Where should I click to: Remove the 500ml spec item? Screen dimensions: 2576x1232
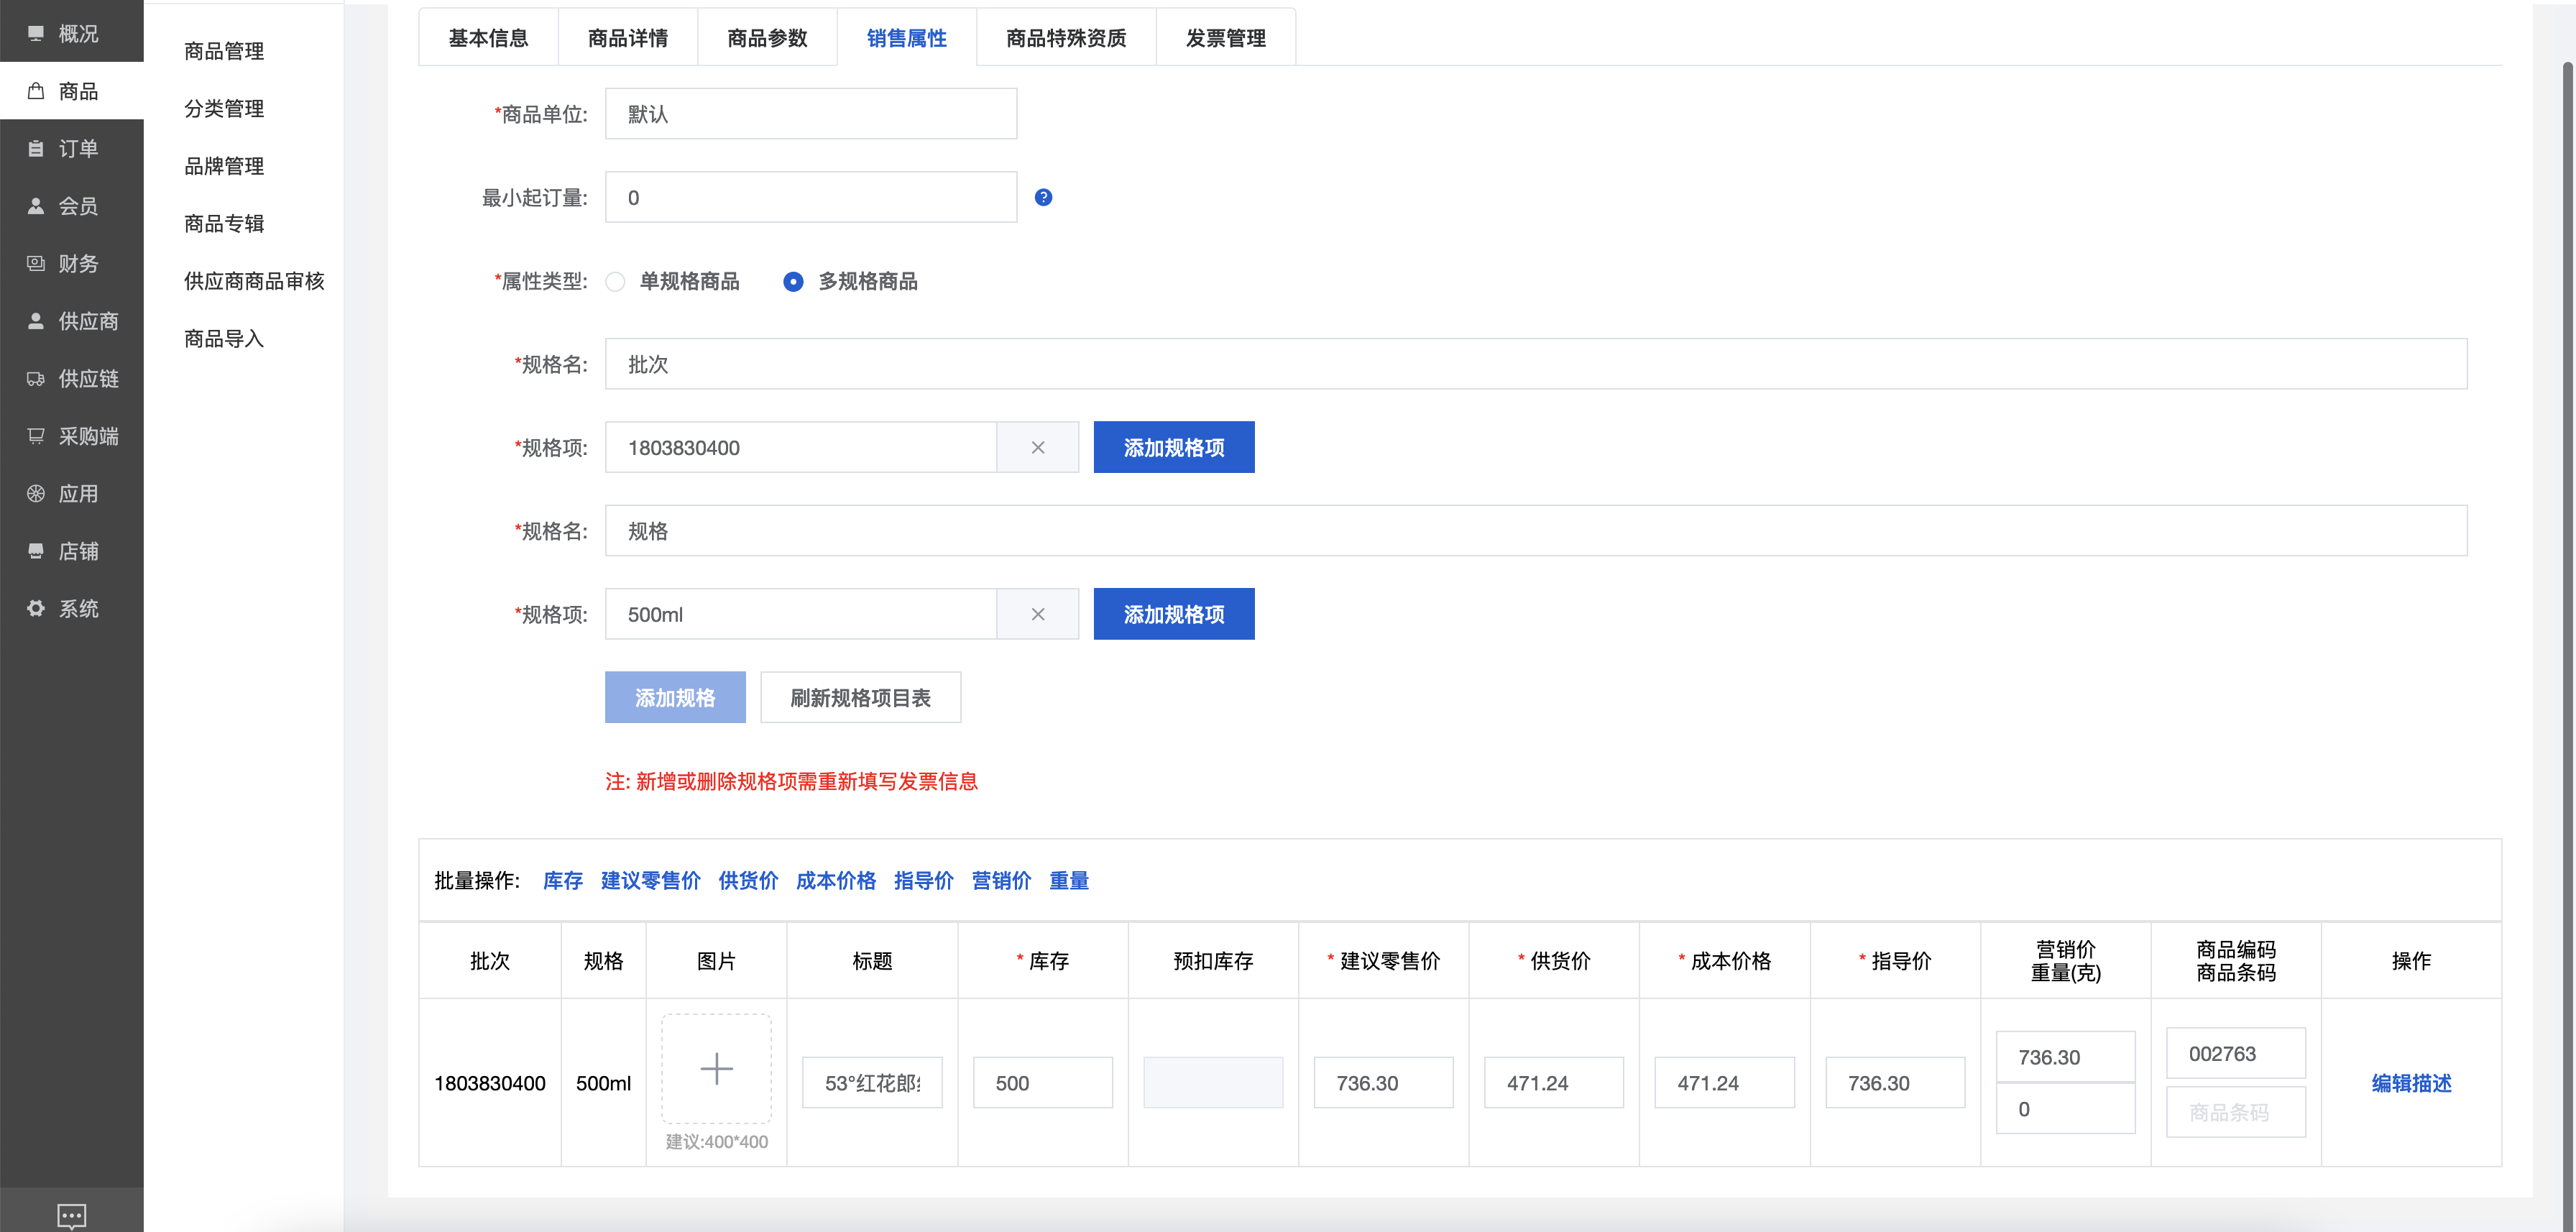pos(1037,614)
